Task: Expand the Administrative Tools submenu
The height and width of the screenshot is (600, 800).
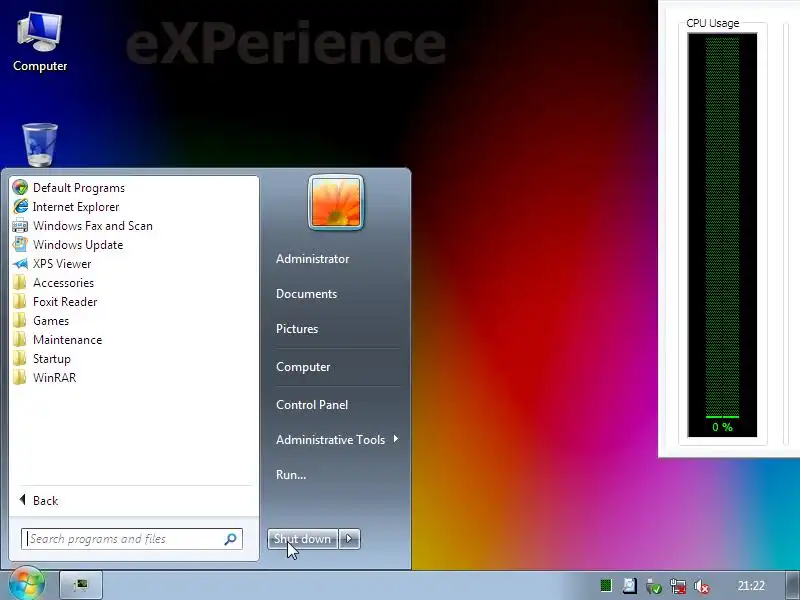Action: pyautogui.click(x=336, y=440)
